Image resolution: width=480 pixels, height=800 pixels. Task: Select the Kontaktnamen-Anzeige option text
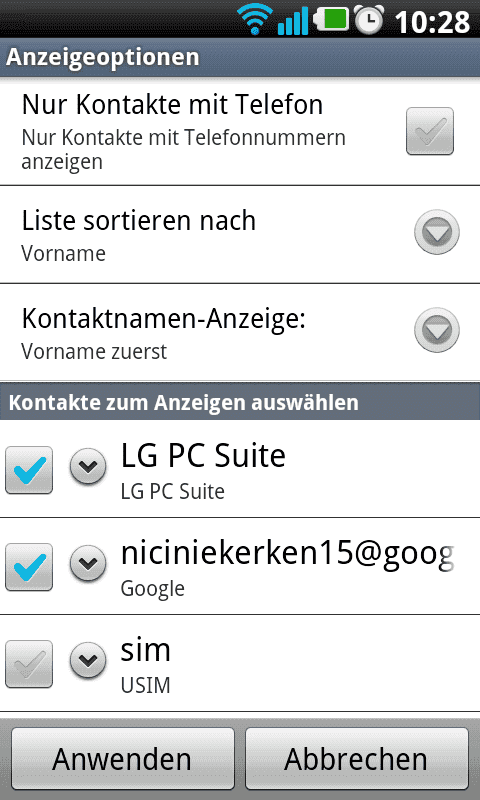point(163,318)
